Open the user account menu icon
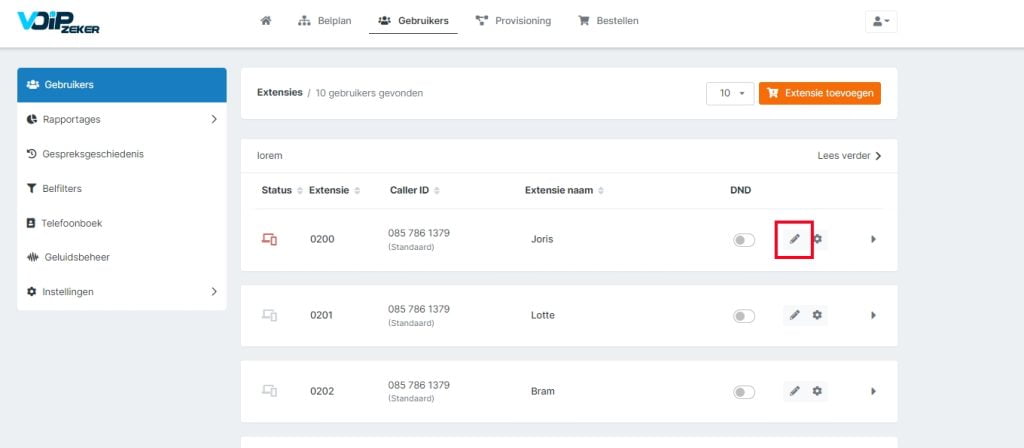This screenshot has height=448, width=1024. click(881, 21)
